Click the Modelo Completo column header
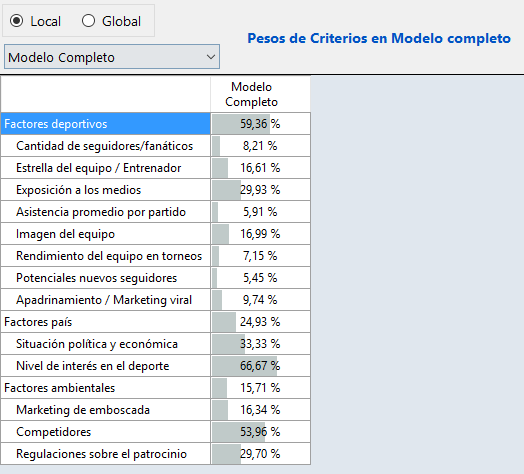The width and height of the screenshot is (524, 474). 251,95
